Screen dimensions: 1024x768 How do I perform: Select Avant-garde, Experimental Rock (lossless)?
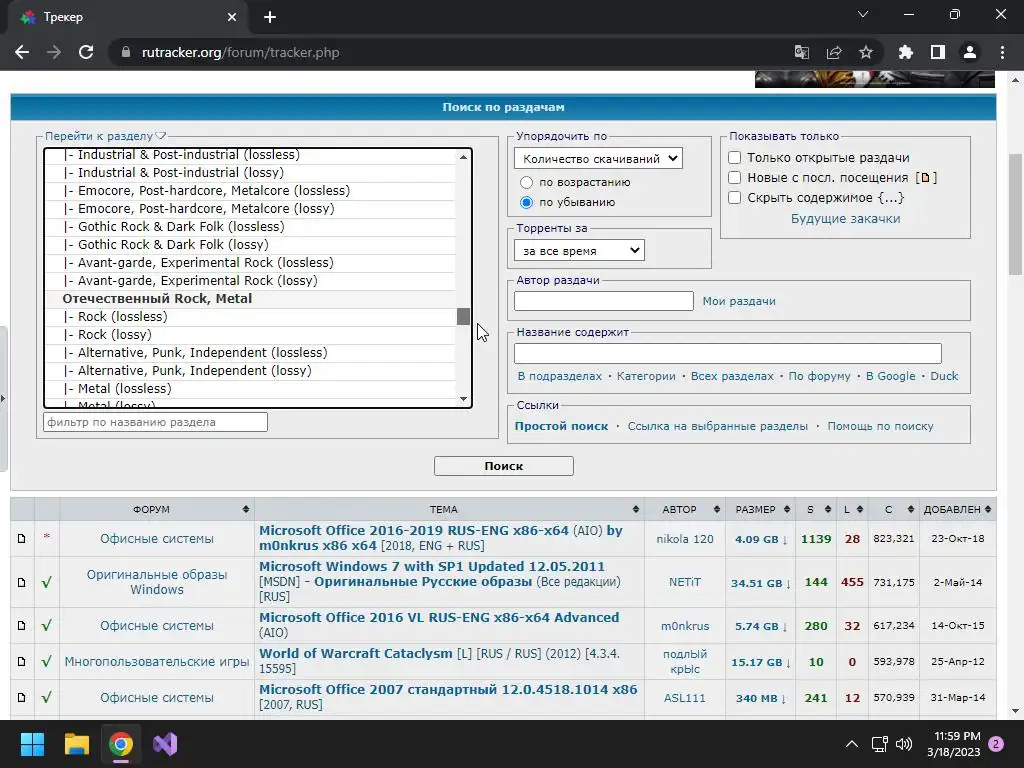pos(250,263)
